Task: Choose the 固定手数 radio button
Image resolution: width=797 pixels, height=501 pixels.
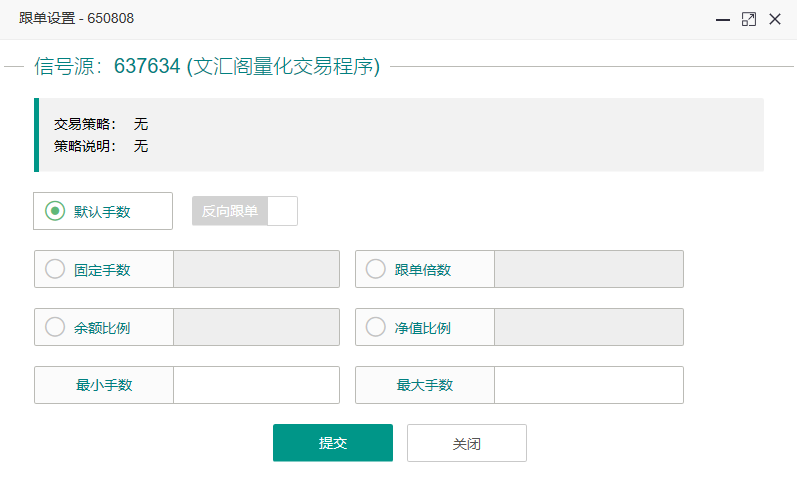Action: pos(55,269)
